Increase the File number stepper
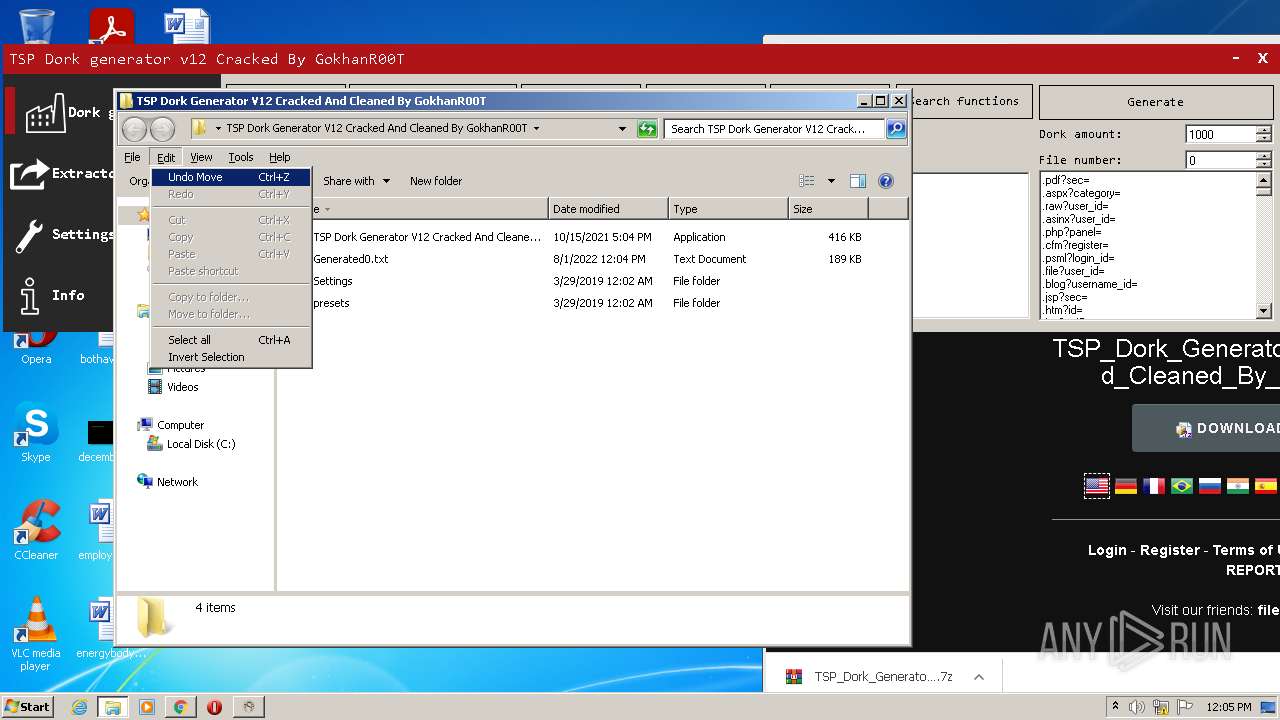The height and width of the screenshot is (720, 1280). (1264, 156)
